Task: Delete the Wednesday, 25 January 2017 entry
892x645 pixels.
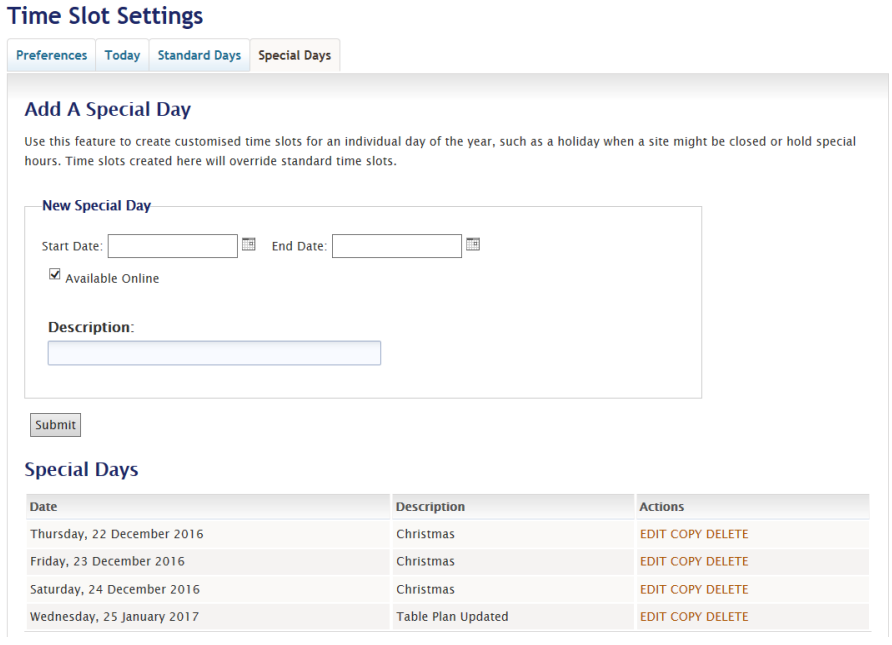Action: click(727, 617)
